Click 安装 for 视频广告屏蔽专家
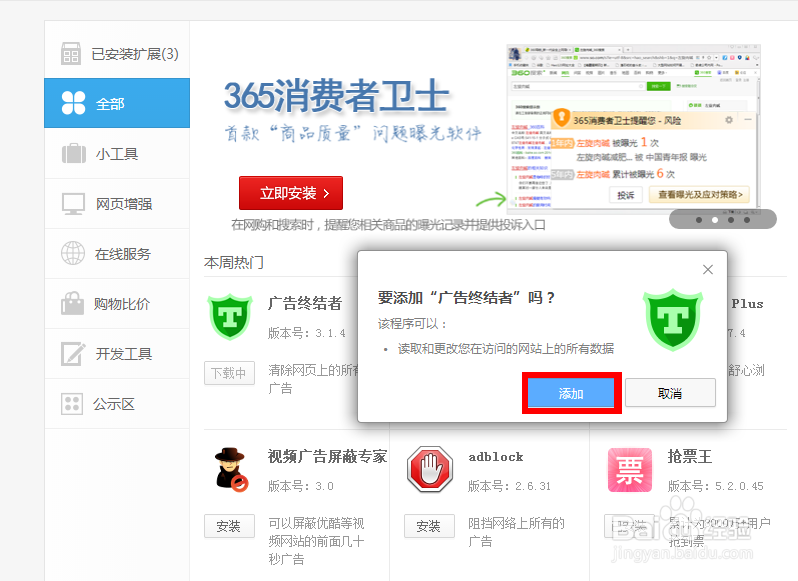This screenshot has height=581, width=798. point(230,526)
